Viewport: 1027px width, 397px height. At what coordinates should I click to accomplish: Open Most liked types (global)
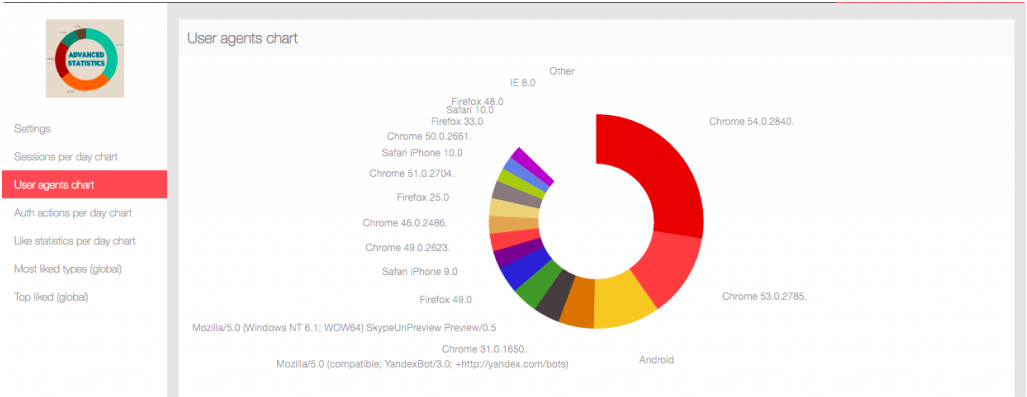[x=68, y=269]
